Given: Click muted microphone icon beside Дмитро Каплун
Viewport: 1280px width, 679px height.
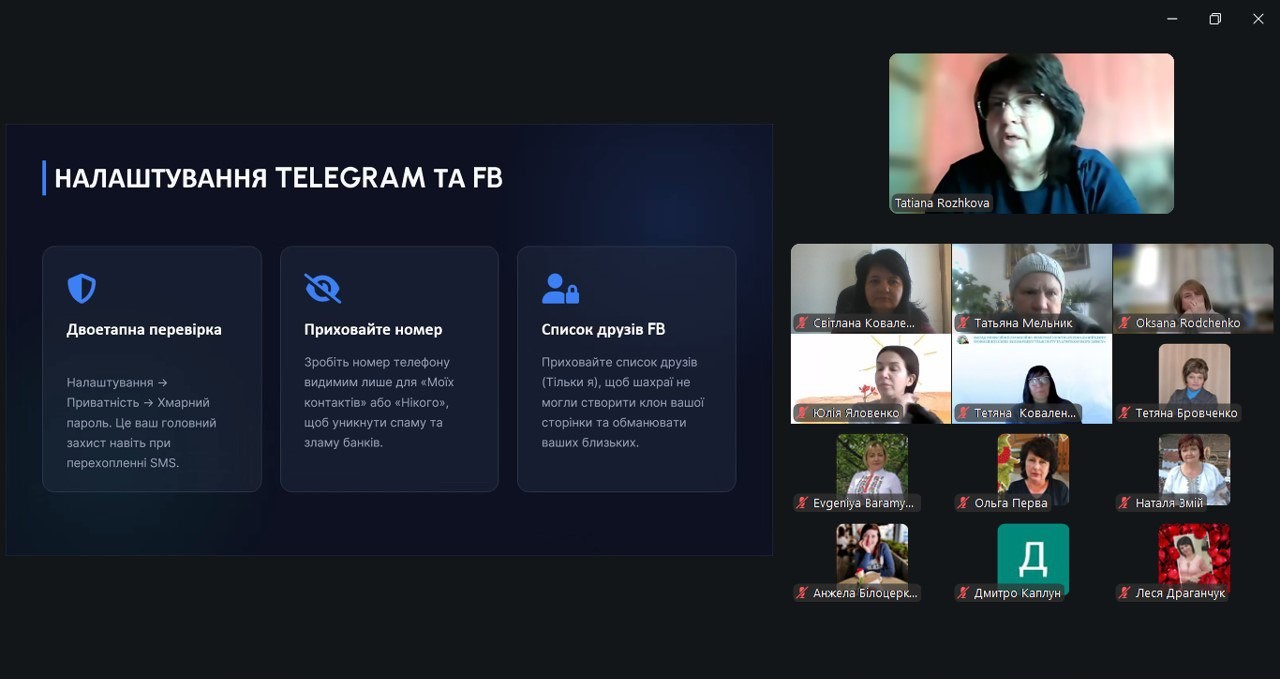Looking at the screenshot, I should click(963, 593).
